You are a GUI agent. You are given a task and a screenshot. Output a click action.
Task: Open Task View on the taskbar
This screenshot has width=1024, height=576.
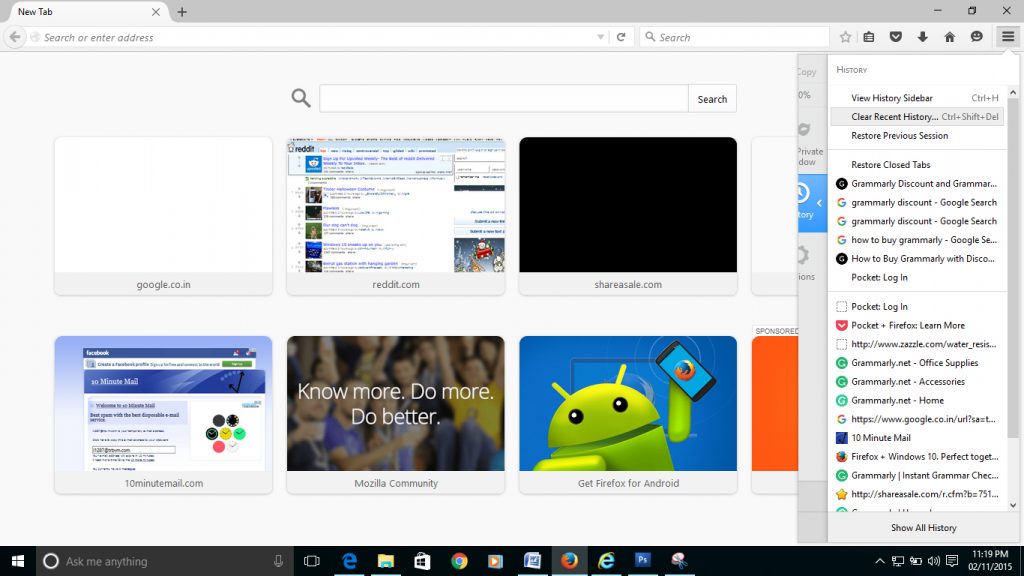312,561
